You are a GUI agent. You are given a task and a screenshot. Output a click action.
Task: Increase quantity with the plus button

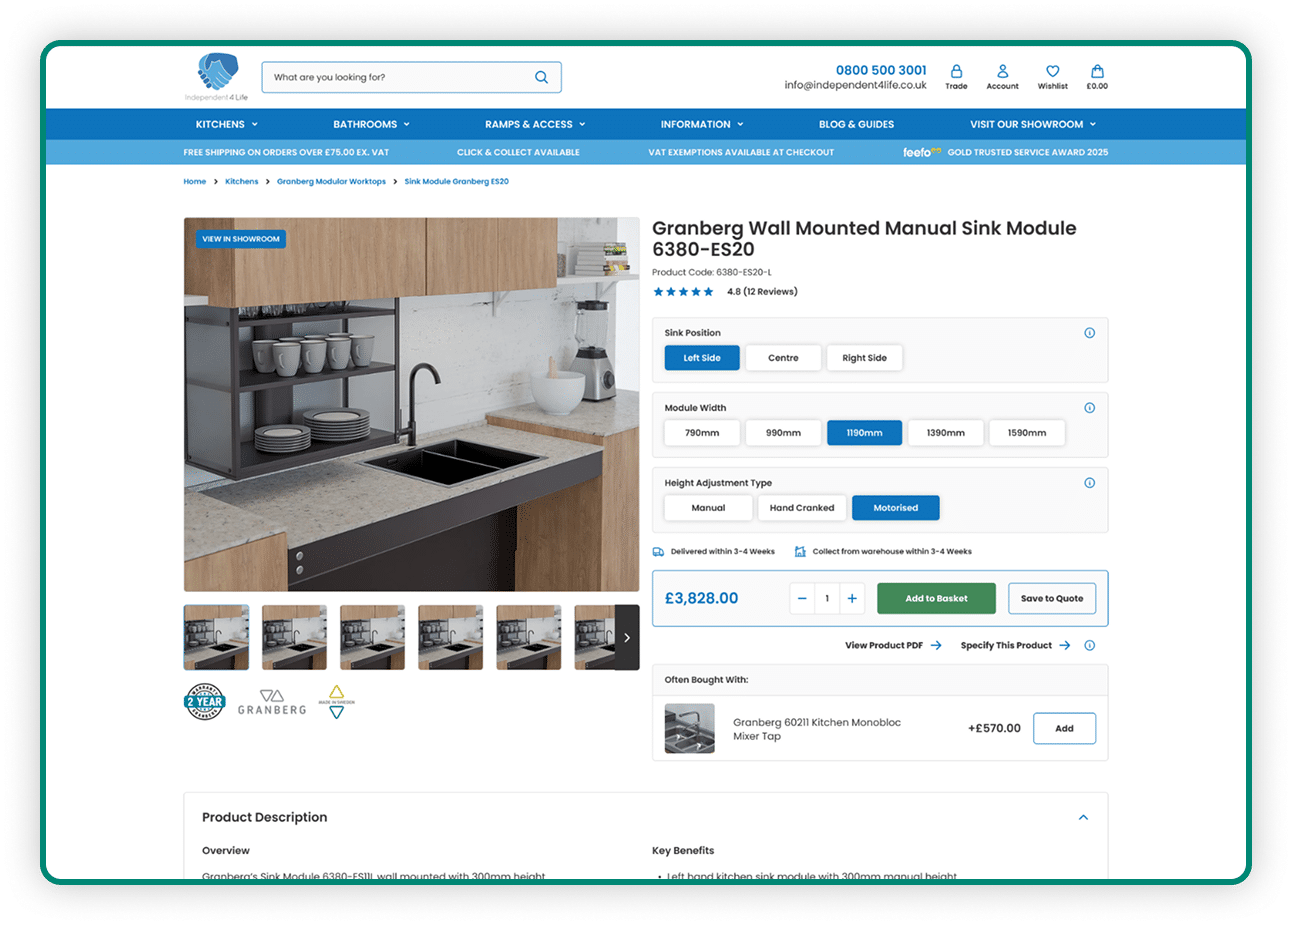click(x=852, y=598)
